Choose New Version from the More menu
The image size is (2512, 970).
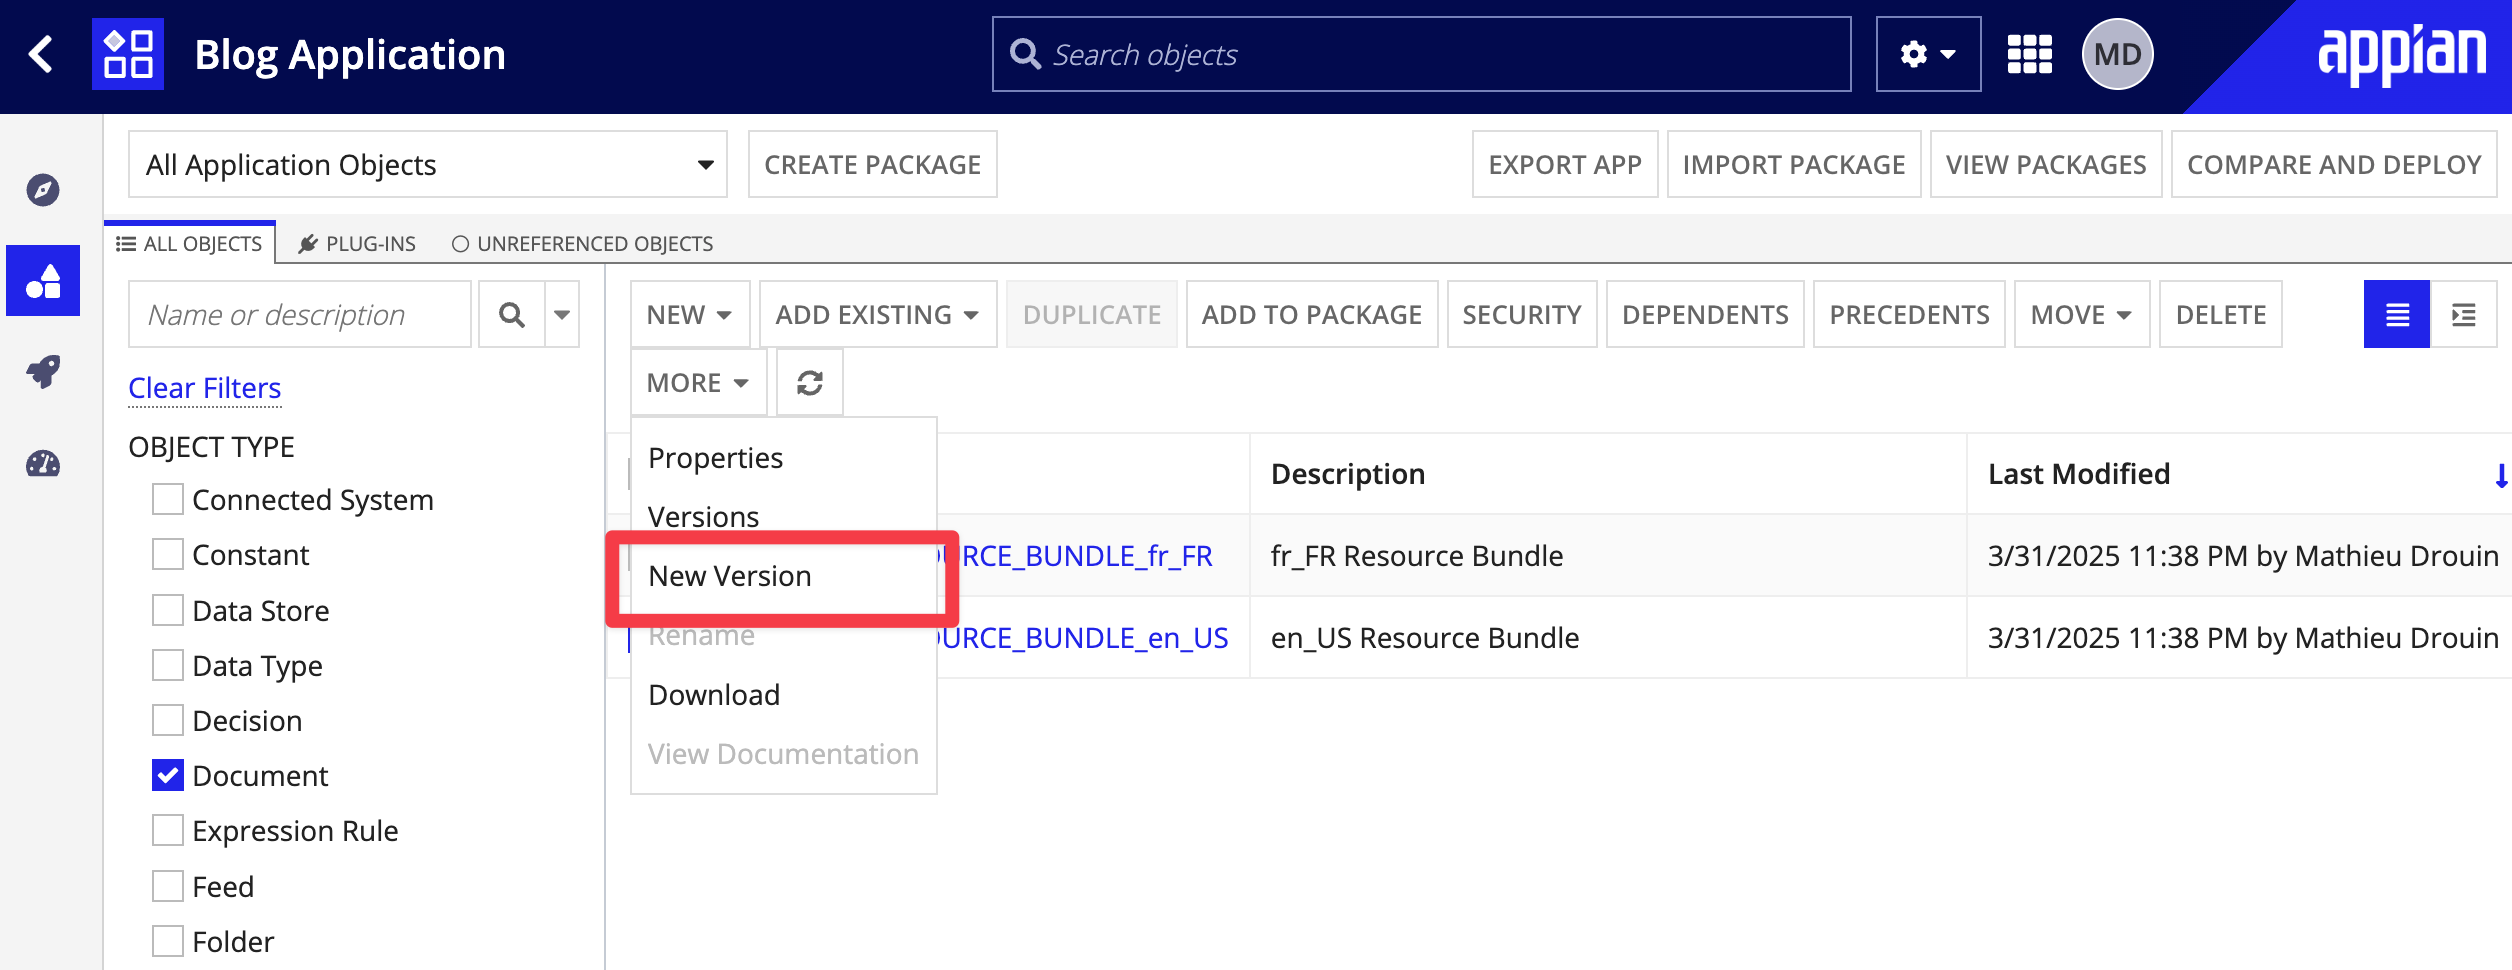730,576
